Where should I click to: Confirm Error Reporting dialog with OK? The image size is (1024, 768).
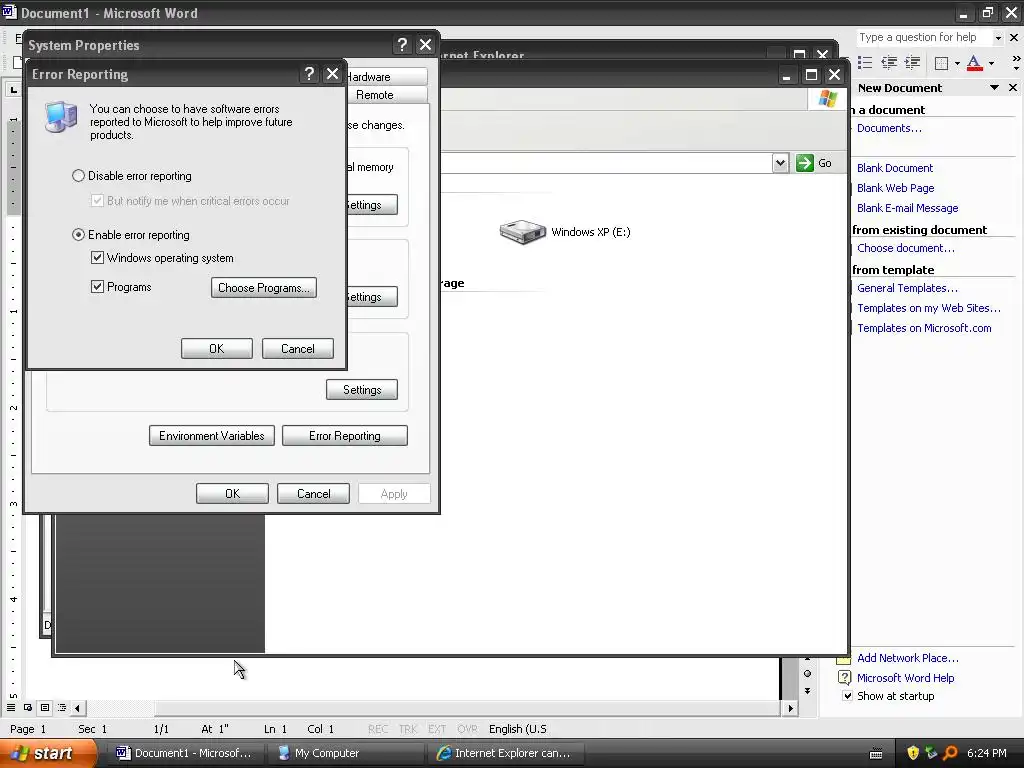coord(217,349)
